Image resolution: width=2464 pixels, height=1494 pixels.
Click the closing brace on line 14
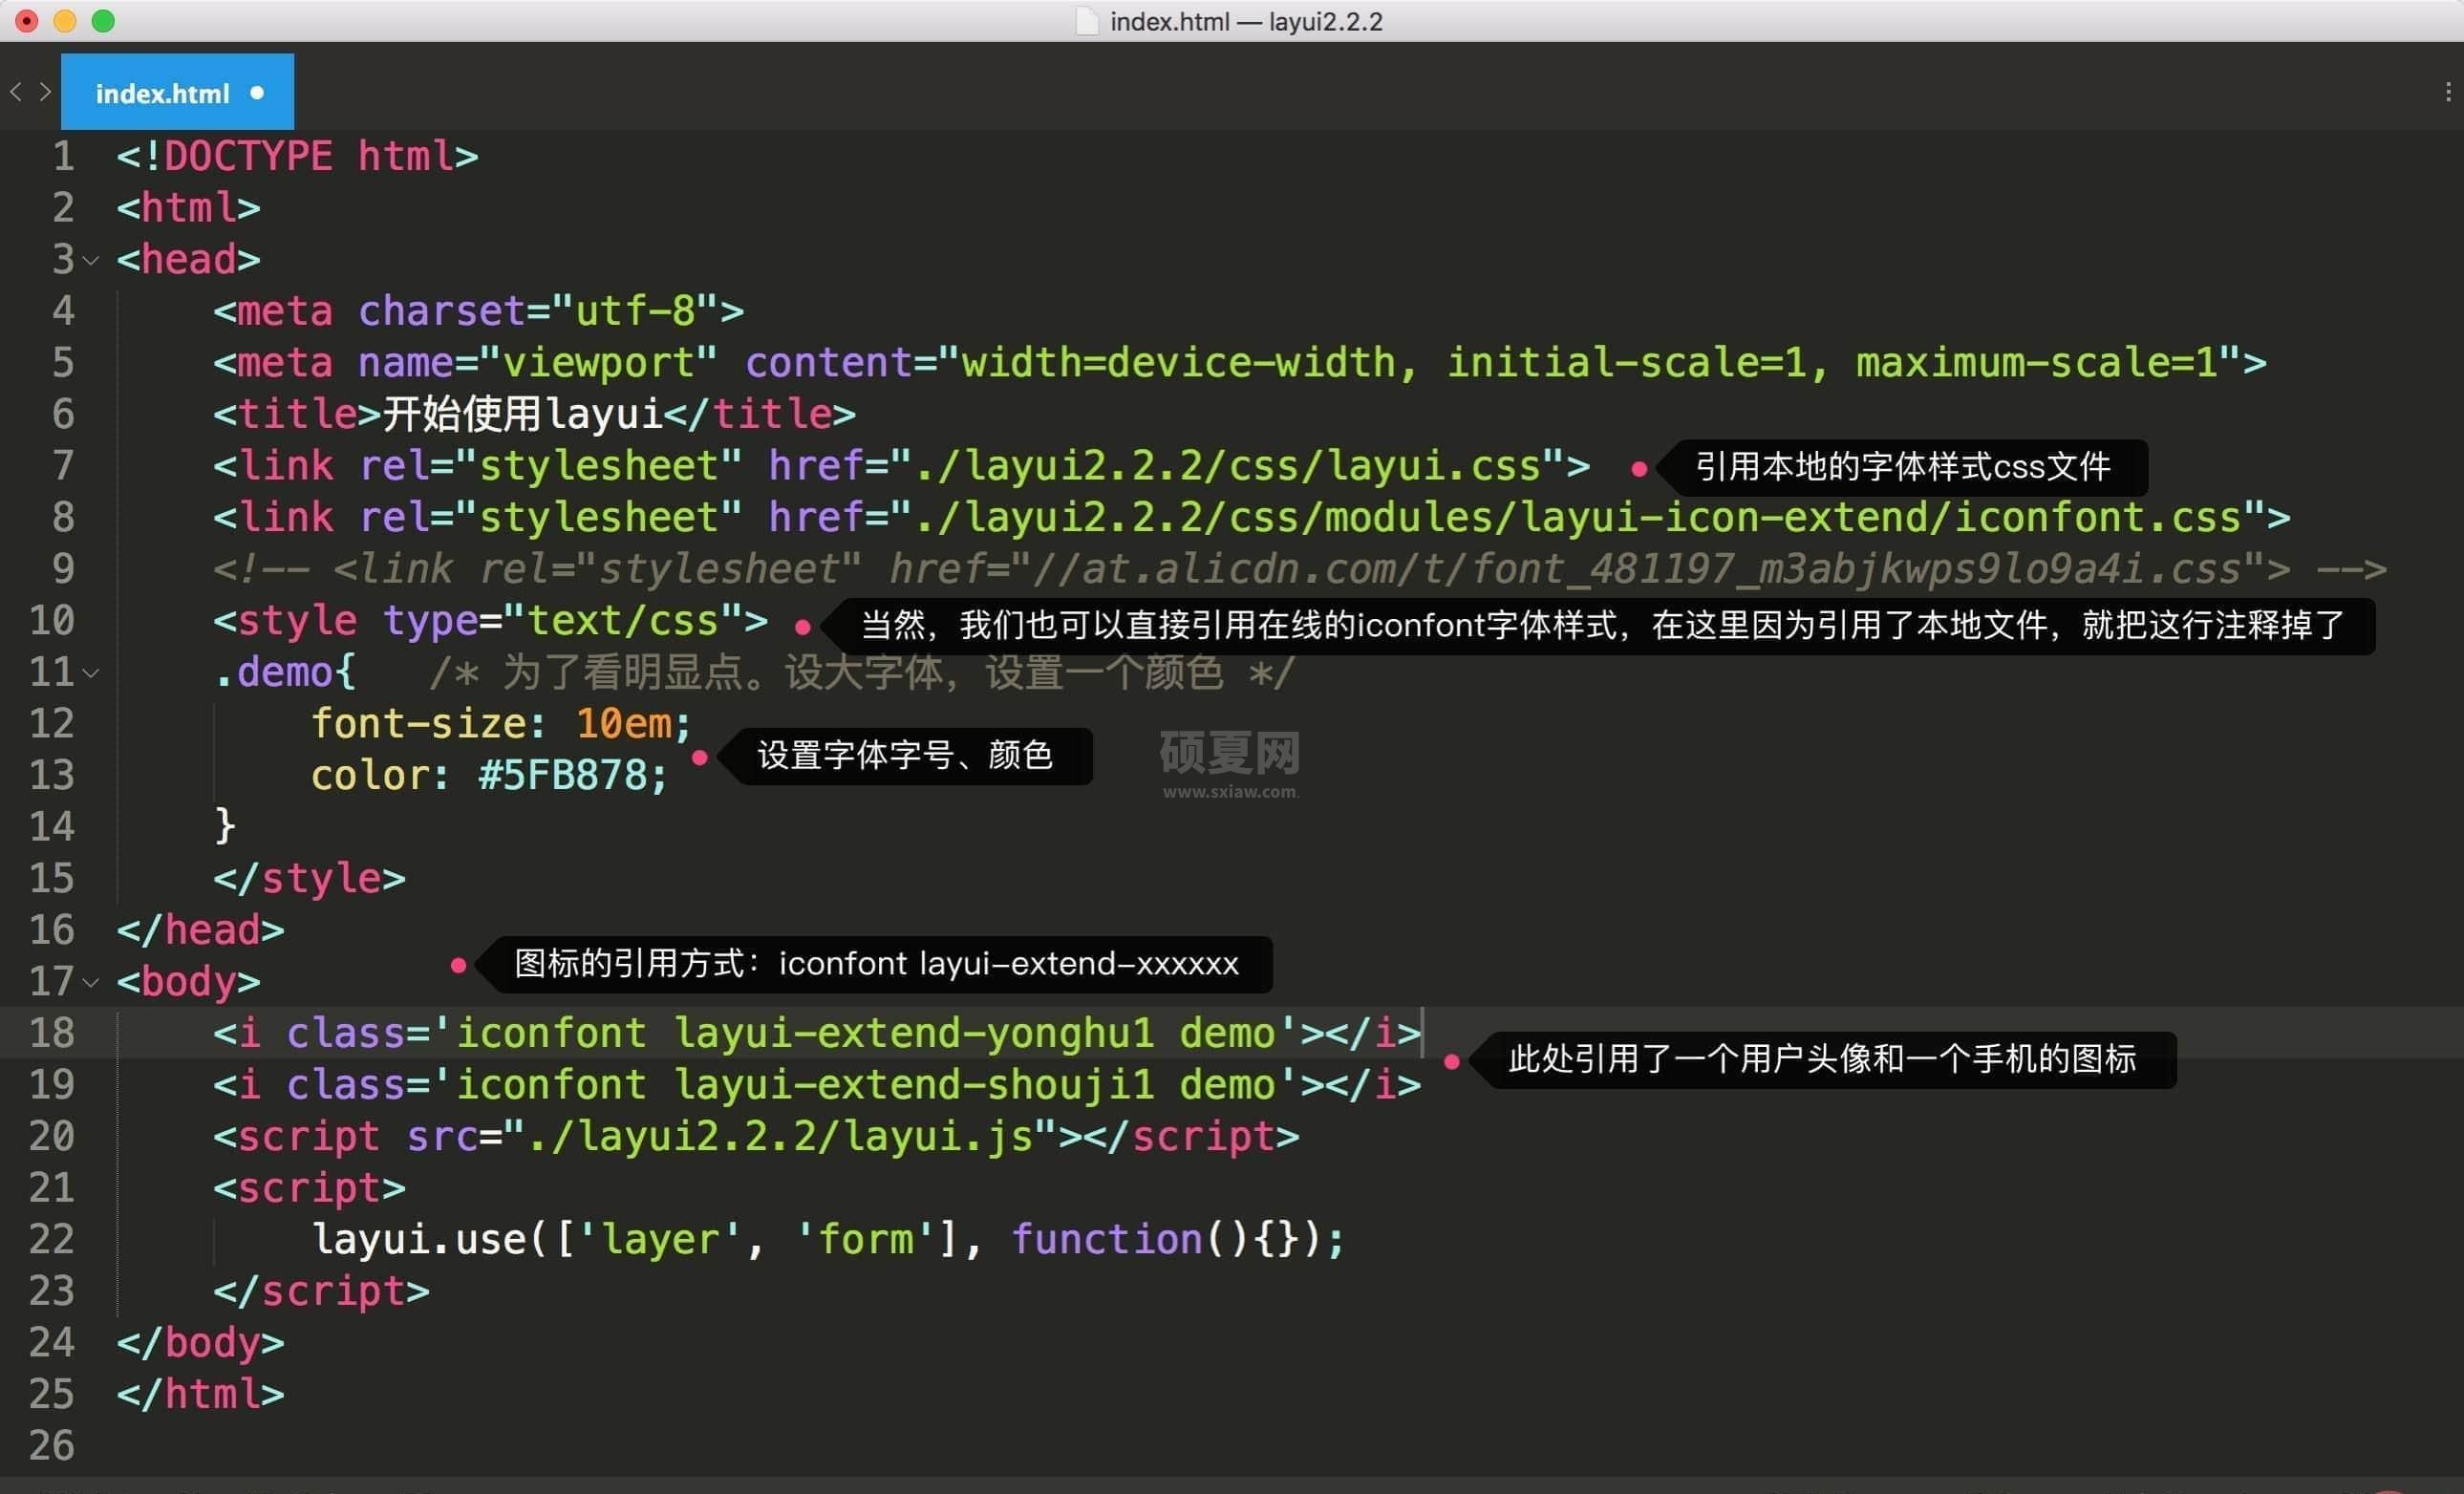point(225,827)
